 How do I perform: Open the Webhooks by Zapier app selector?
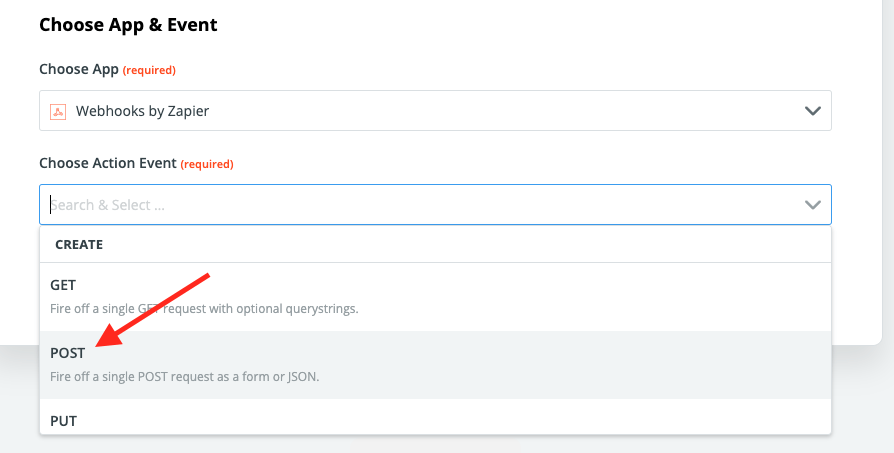[435, 111]
